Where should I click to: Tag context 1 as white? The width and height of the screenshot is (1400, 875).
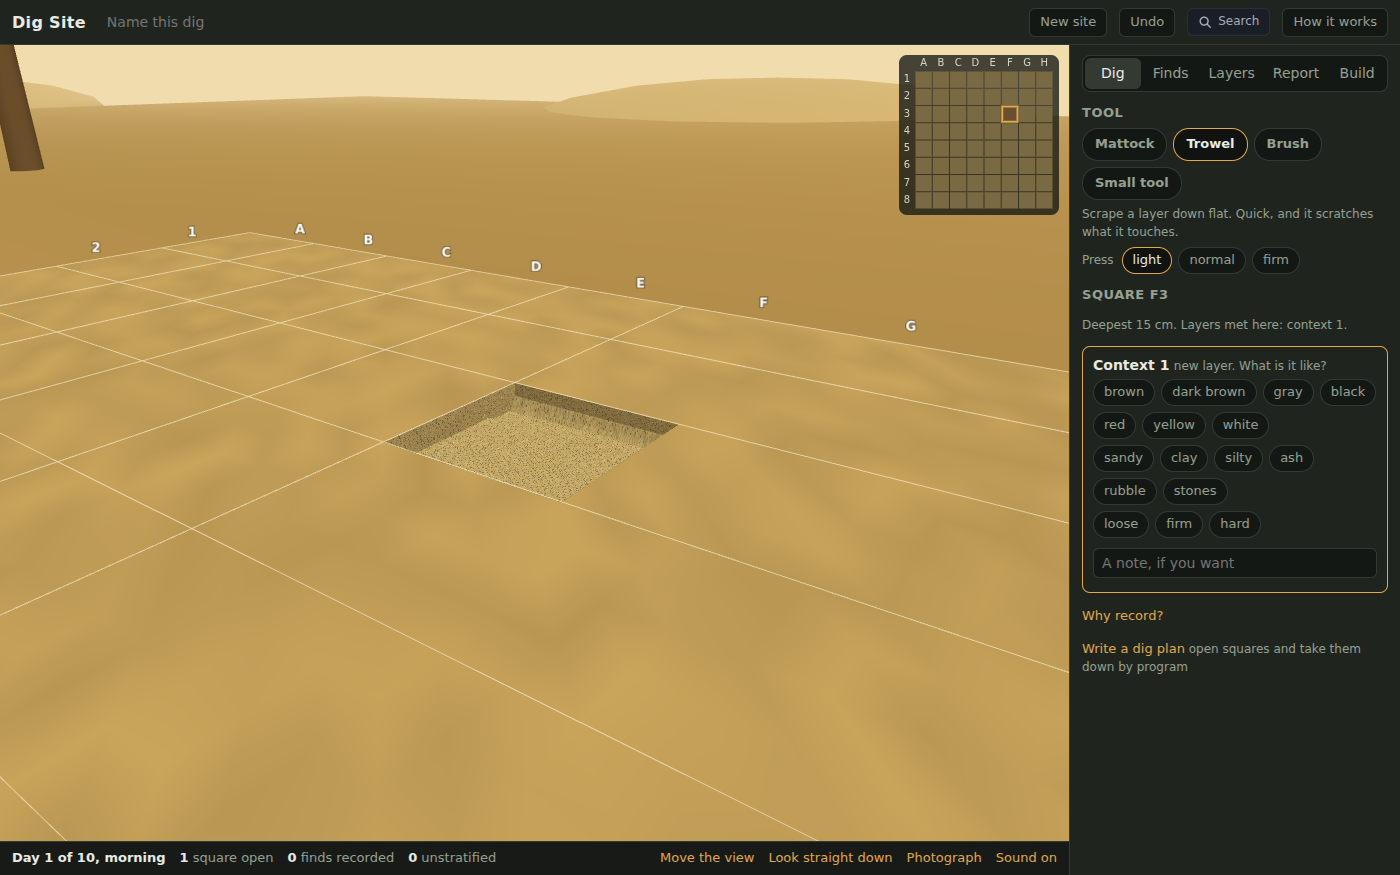(x=1240, y=425)
